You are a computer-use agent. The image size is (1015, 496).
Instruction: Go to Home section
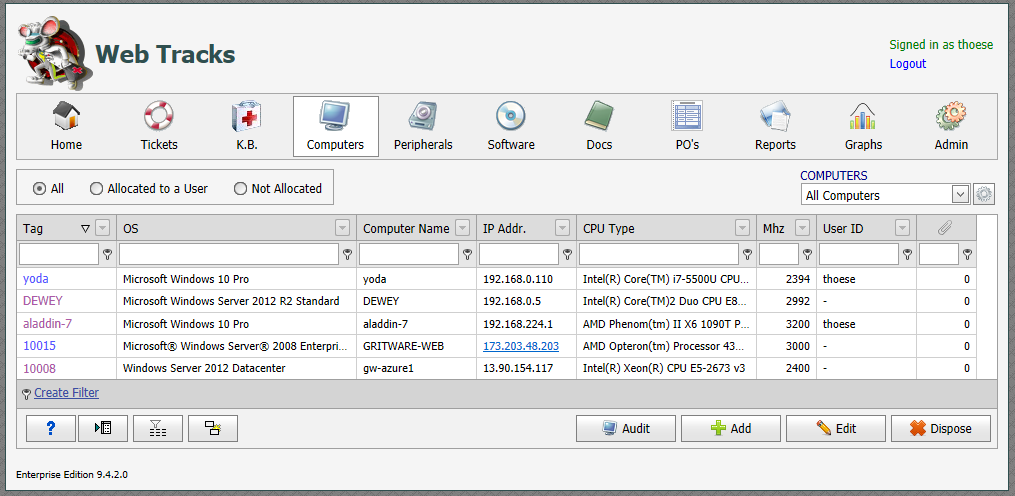tap(66, 127)
